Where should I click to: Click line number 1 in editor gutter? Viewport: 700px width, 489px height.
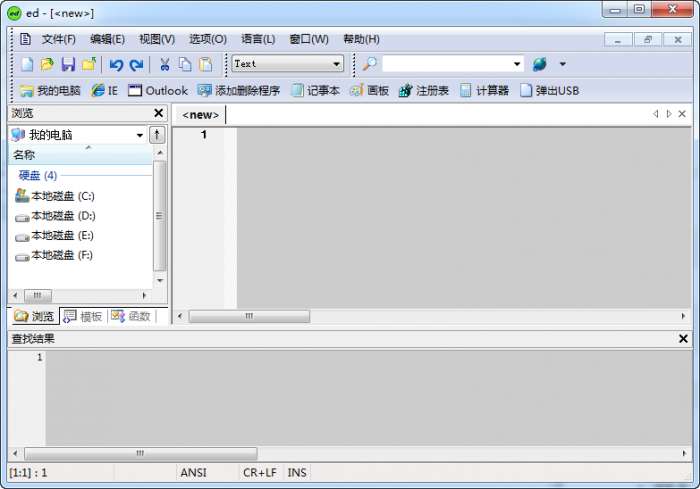pyautogui.click(x=204, y=134)
